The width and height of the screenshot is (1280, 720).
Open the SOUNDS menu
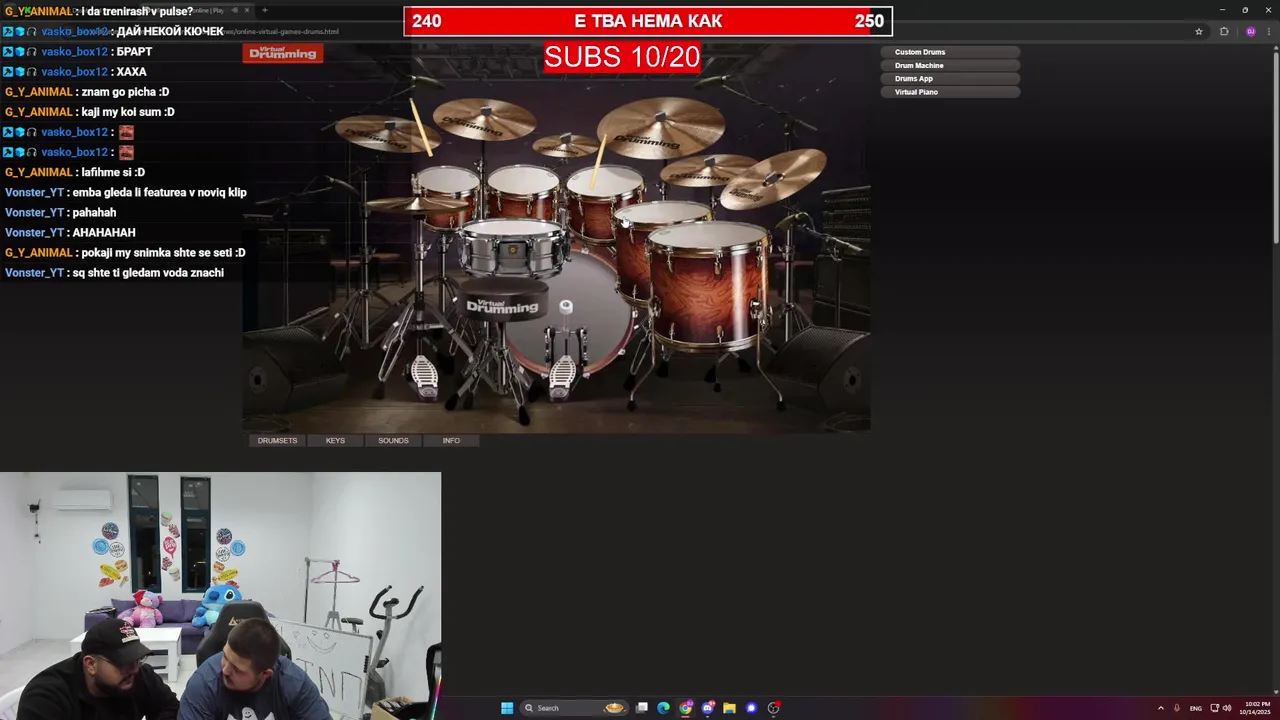tap(393, 440)
